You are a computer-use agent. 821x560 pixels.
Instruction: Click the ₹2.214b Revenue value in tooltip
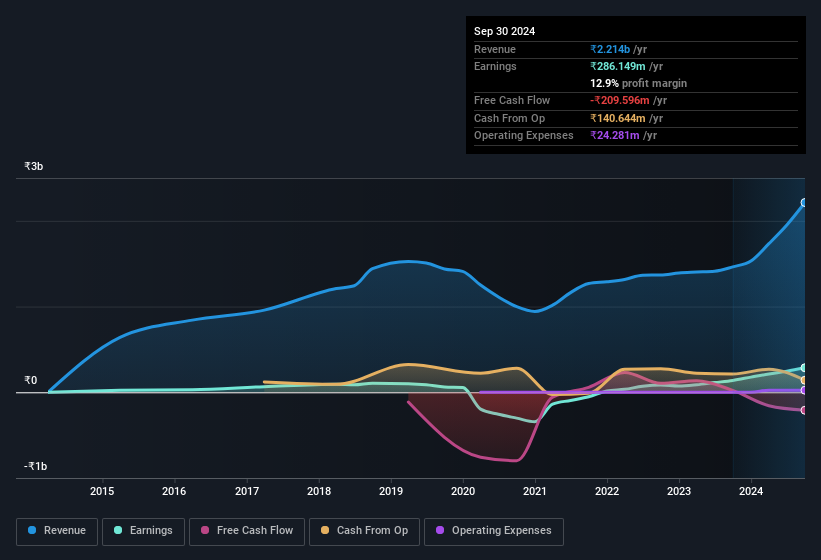click(611, 49)
